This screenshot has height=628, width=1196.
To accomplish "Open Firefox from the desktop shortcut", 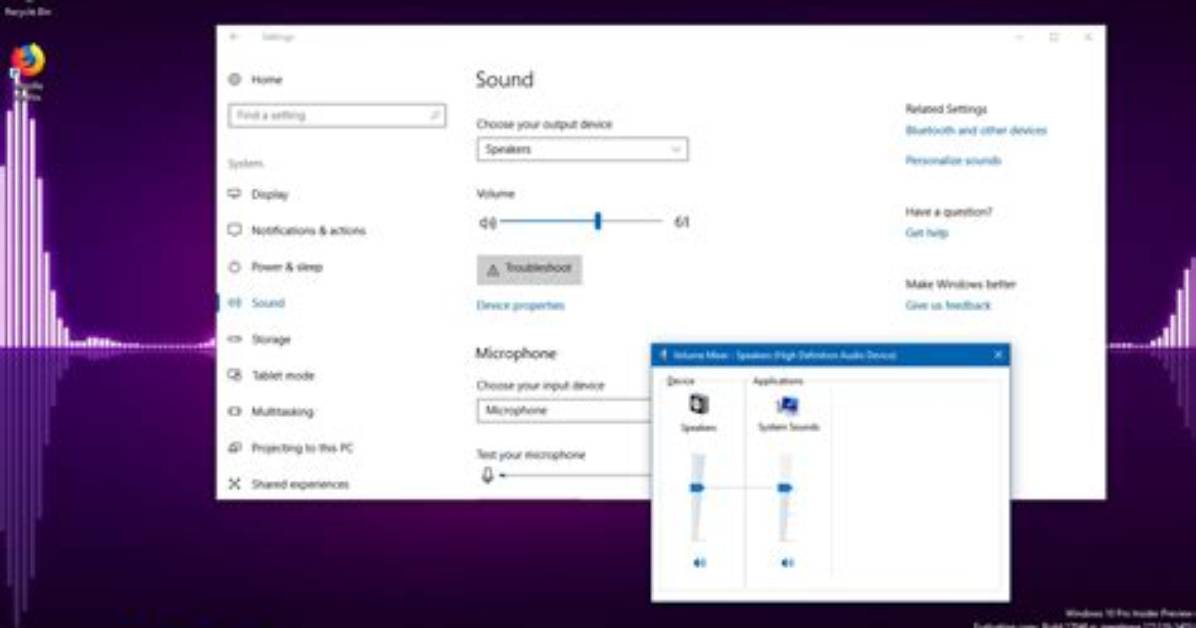I will point(27,62).
